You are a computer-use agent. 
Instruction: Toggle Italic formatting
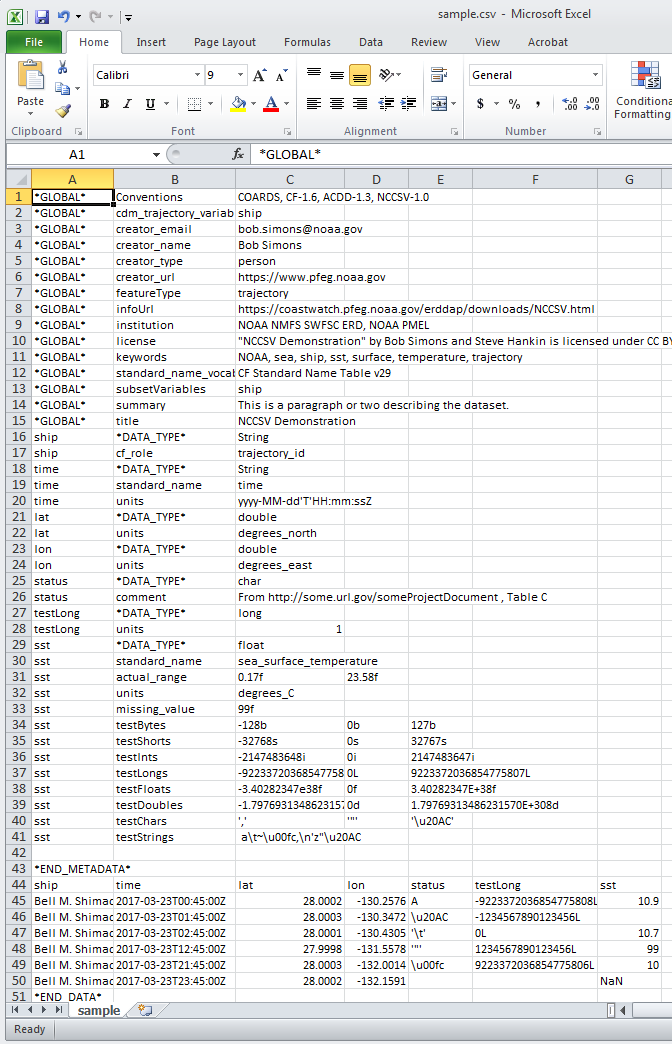click(126, 104)
